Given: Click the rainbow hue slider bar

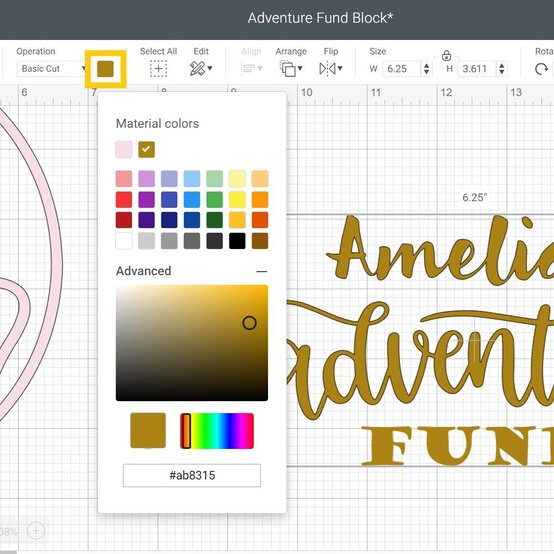Looking at the screenshot, I should (x=217, y=431).
